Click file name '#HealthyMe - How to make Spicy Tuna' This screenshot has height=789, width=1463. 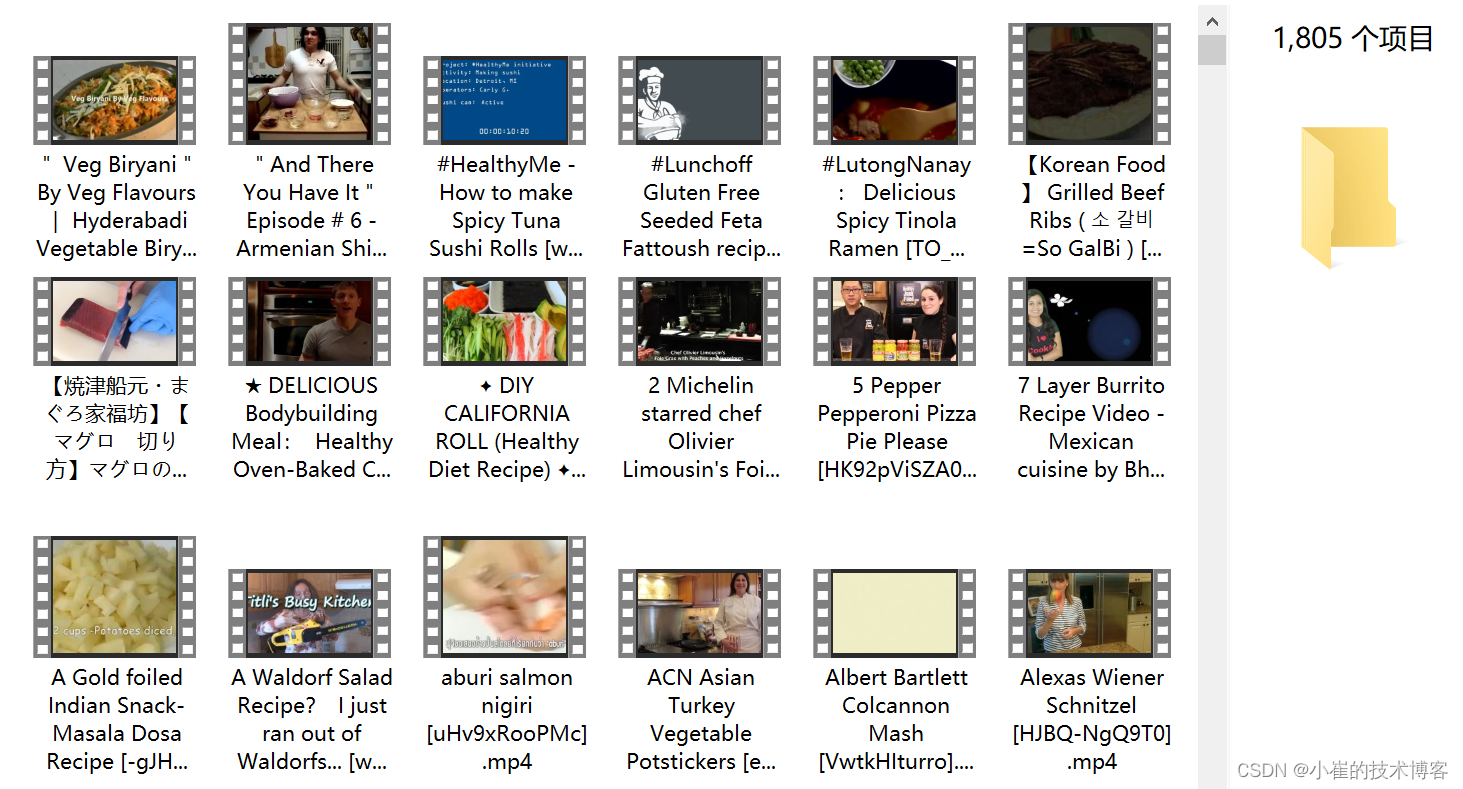[506, 207]
